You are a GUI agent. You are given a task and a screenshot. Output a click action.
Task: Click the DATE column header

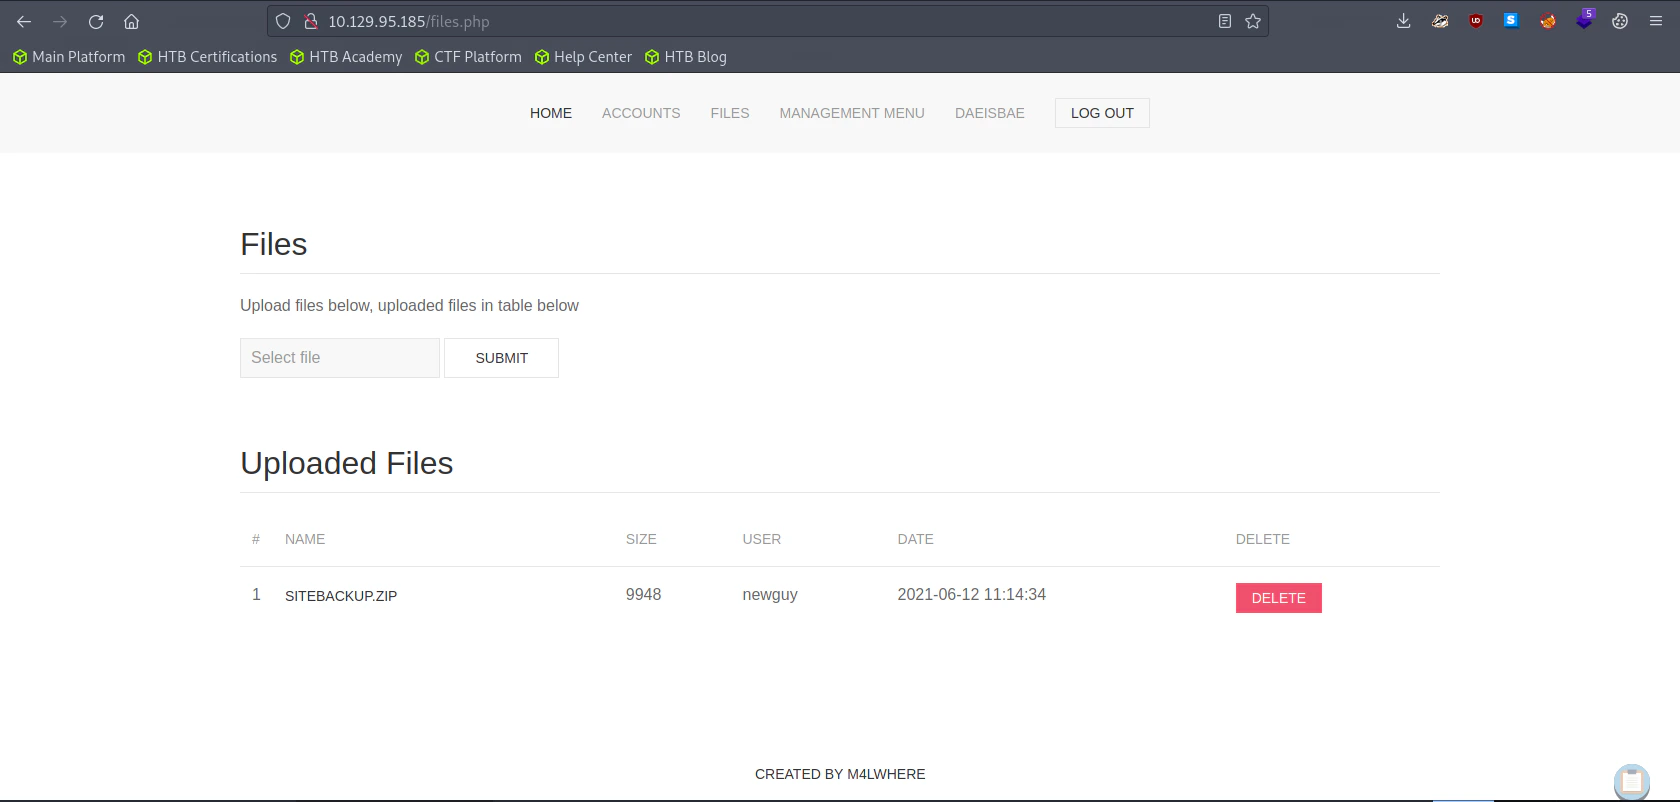(x=915, y=539)
